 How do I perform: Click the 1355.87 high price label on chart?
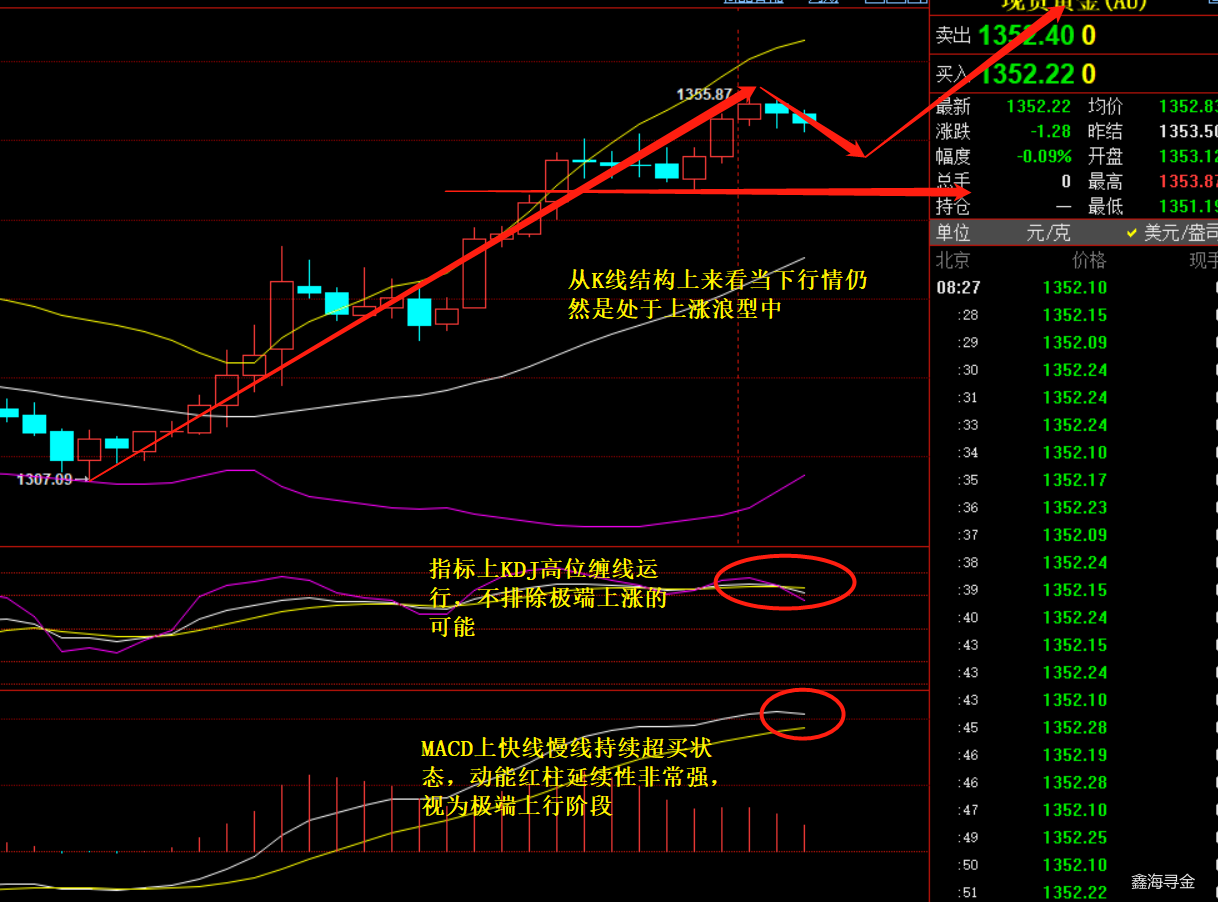(704, 95)
